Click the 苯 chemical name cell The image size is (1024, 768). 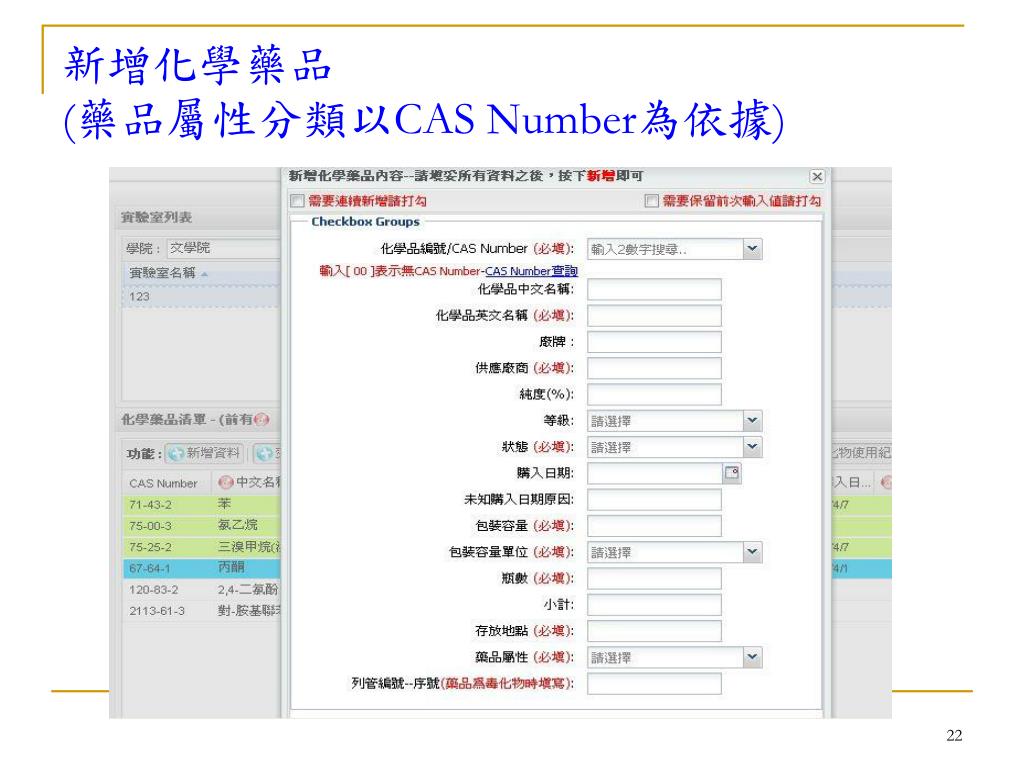[x=225, y=504]
